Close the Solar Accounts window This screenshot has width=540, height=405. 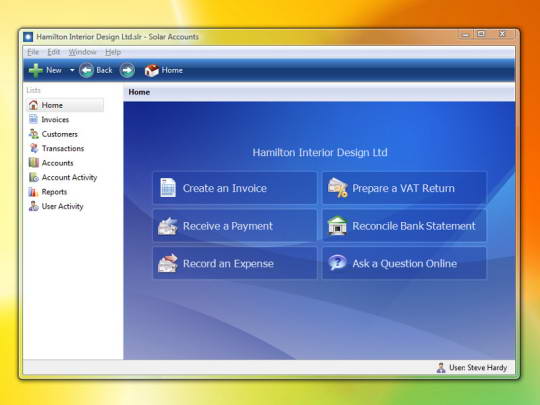[x=502, y=34]
